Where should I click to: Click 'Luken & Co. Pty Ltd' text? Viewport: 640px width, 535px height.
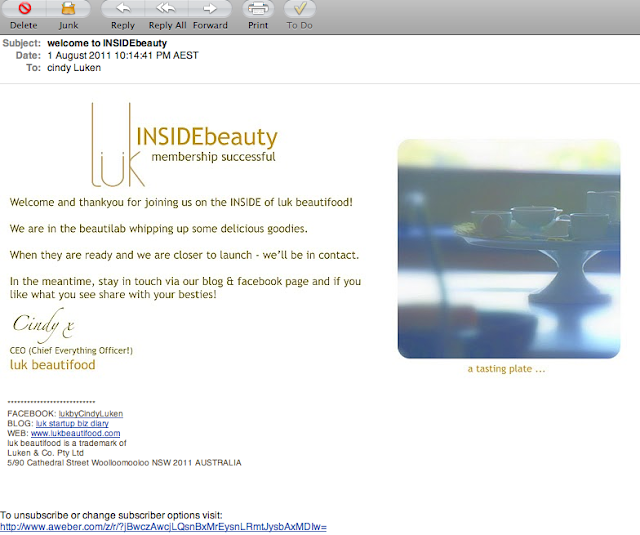[x=45, y=453]
